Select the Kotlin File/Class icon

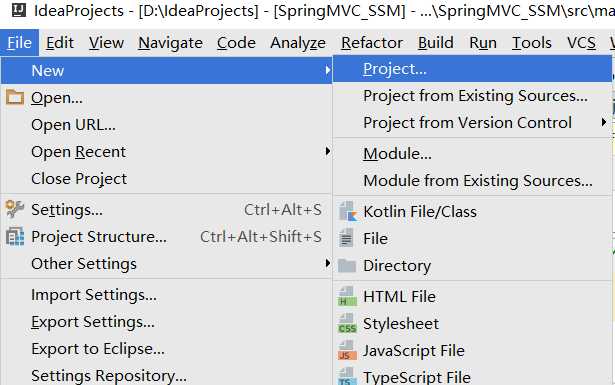pos(348,211)
